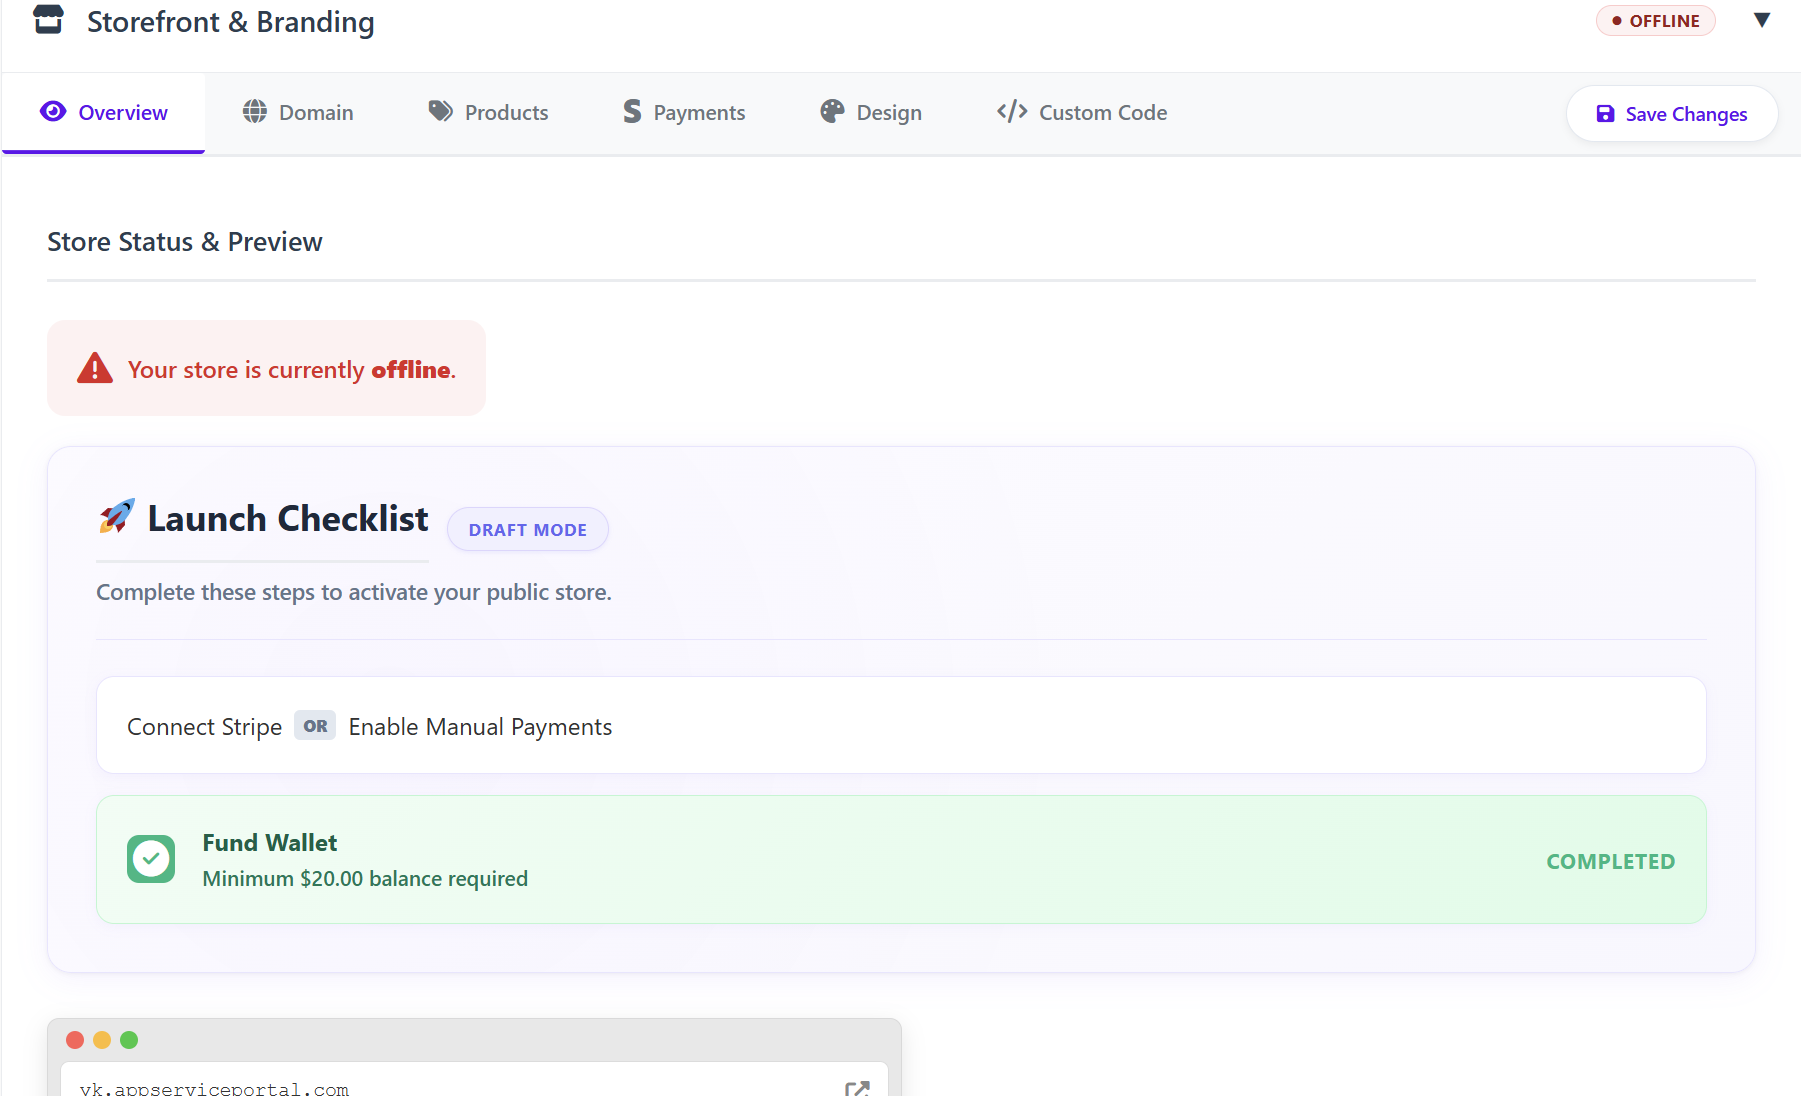Toggle the Fund Wallet green checkbox
The height and width of the screenshot is (1096, 1801).
point(151,859)
